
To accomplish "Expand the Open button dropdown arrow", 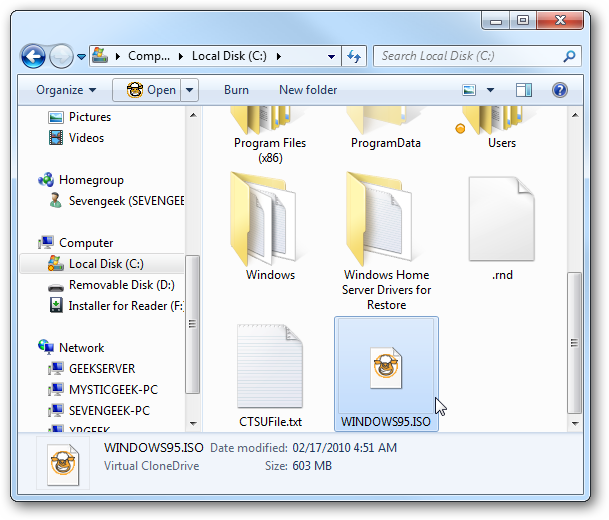I will [190, 90].
